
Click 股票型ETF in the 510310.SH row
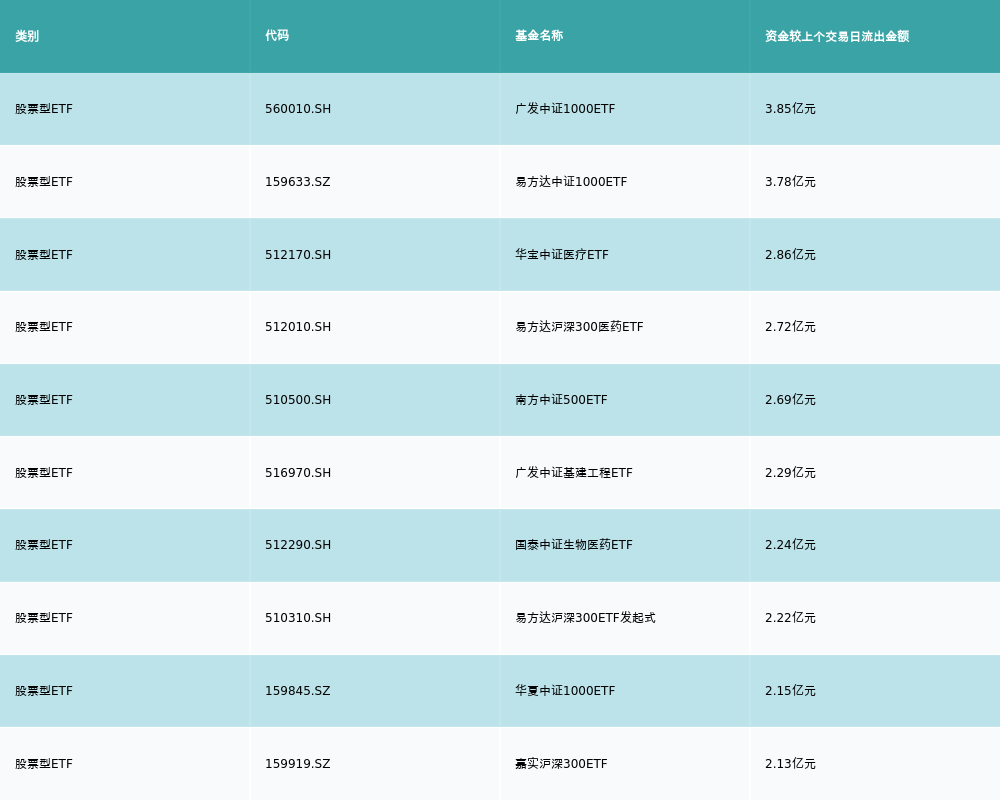point(44,618)
